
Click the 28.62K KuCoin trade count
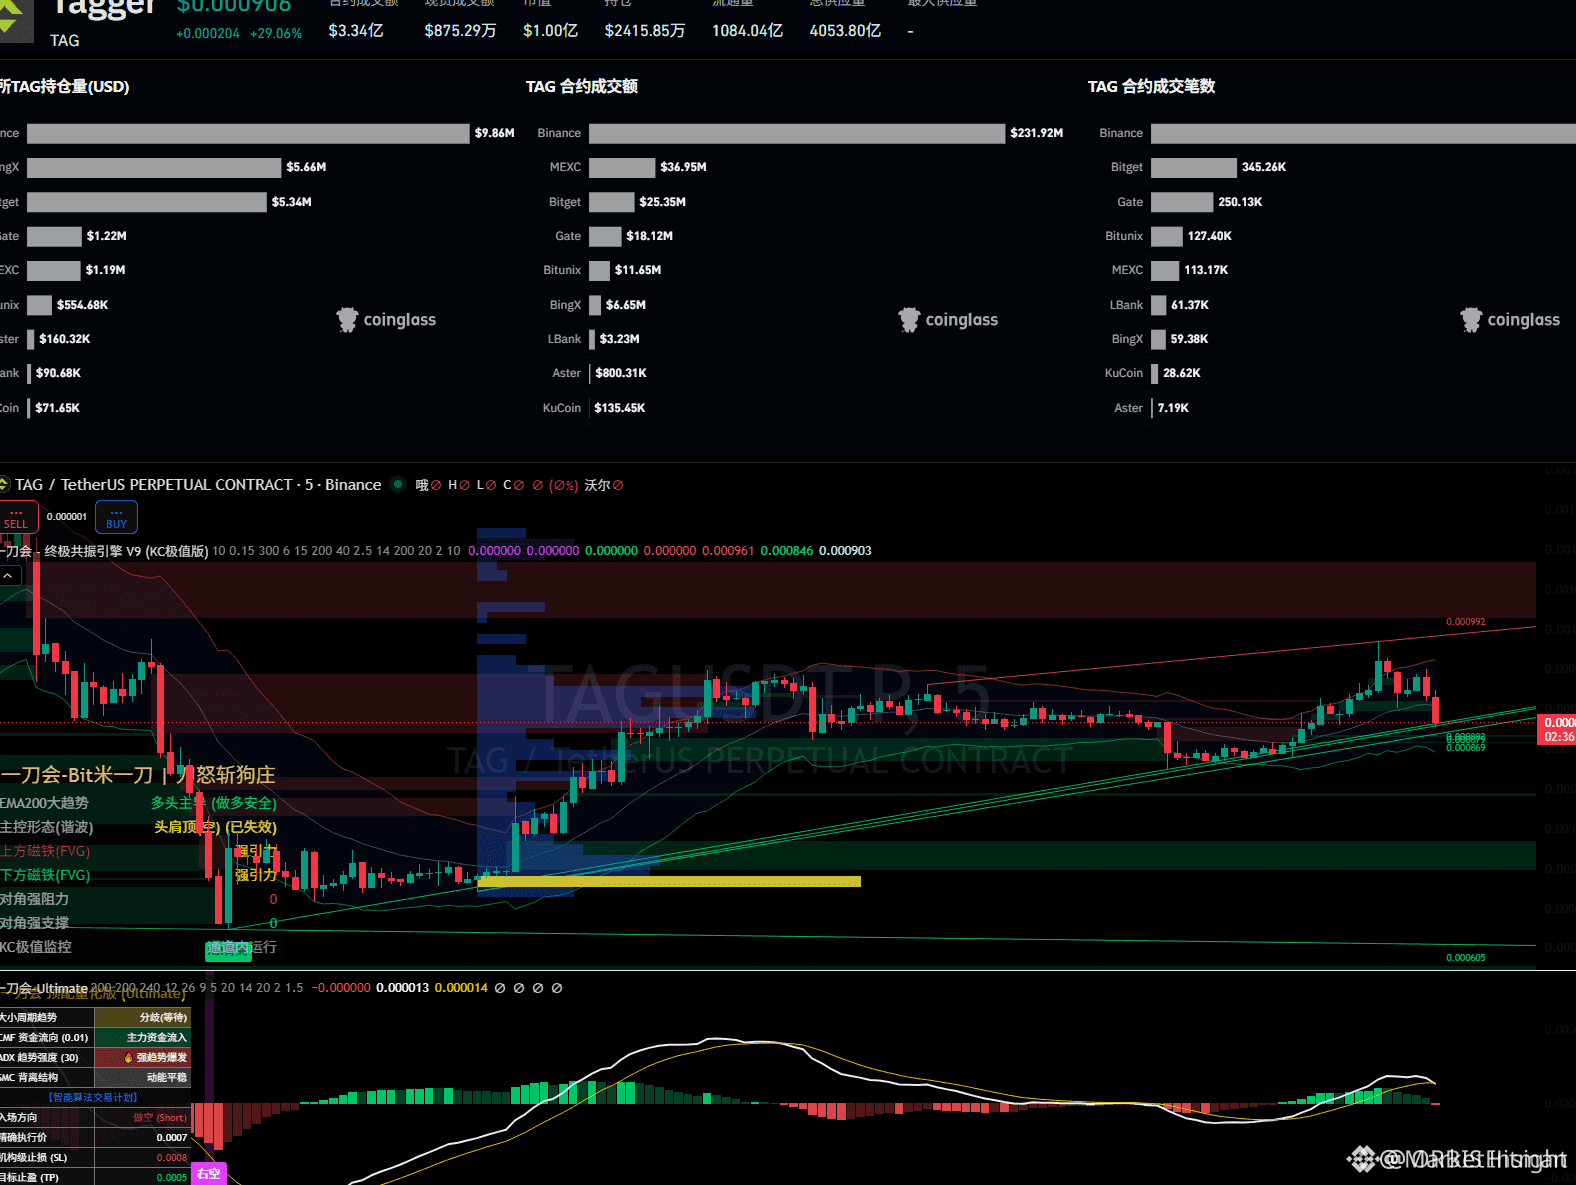pyautogui.click(x=1182, y=373)
